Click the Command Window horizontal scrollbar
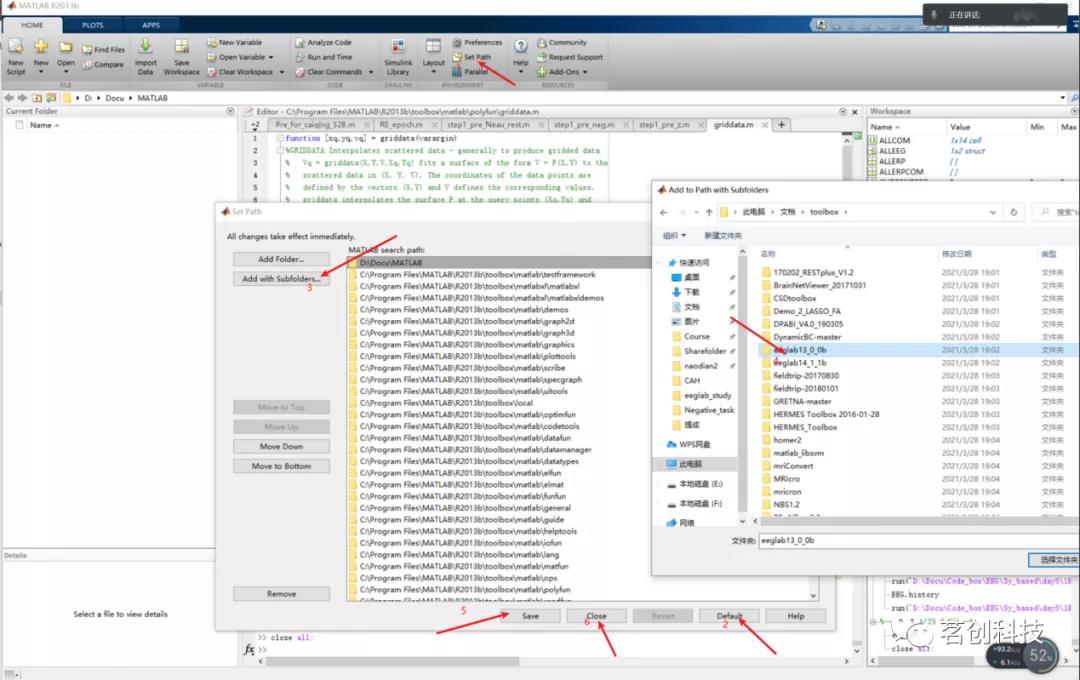The height and width of the screenshot is (680, 1080). tap(392, 661)
